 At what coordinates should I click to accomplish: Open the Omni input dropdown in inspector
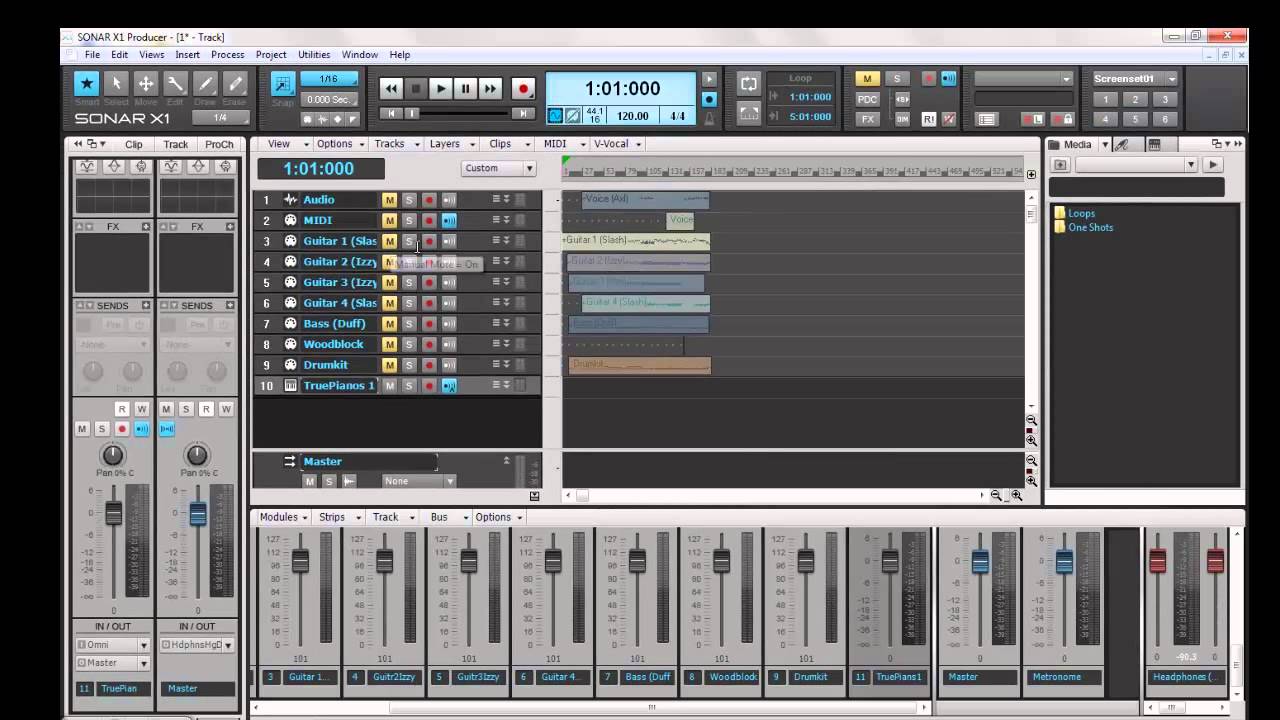tap(113, 645)
